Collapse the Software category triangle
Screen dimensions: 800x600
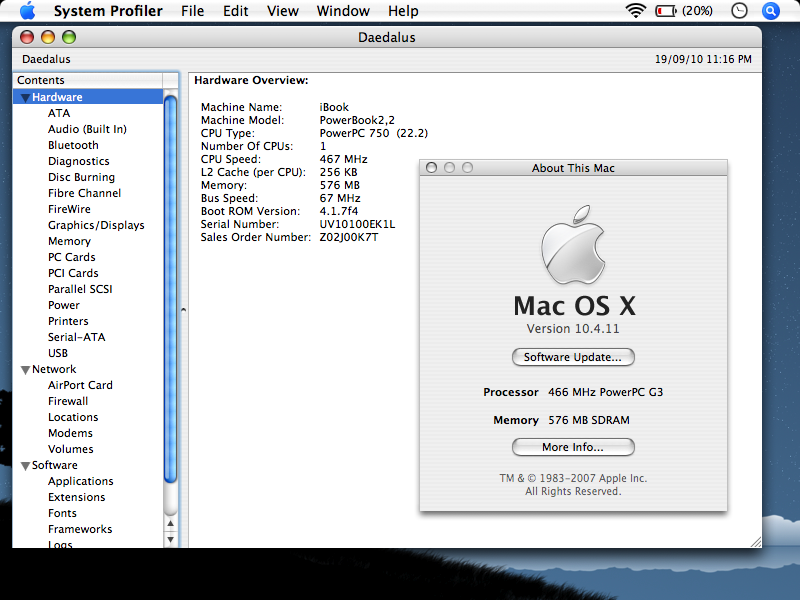tap(25, 466)
